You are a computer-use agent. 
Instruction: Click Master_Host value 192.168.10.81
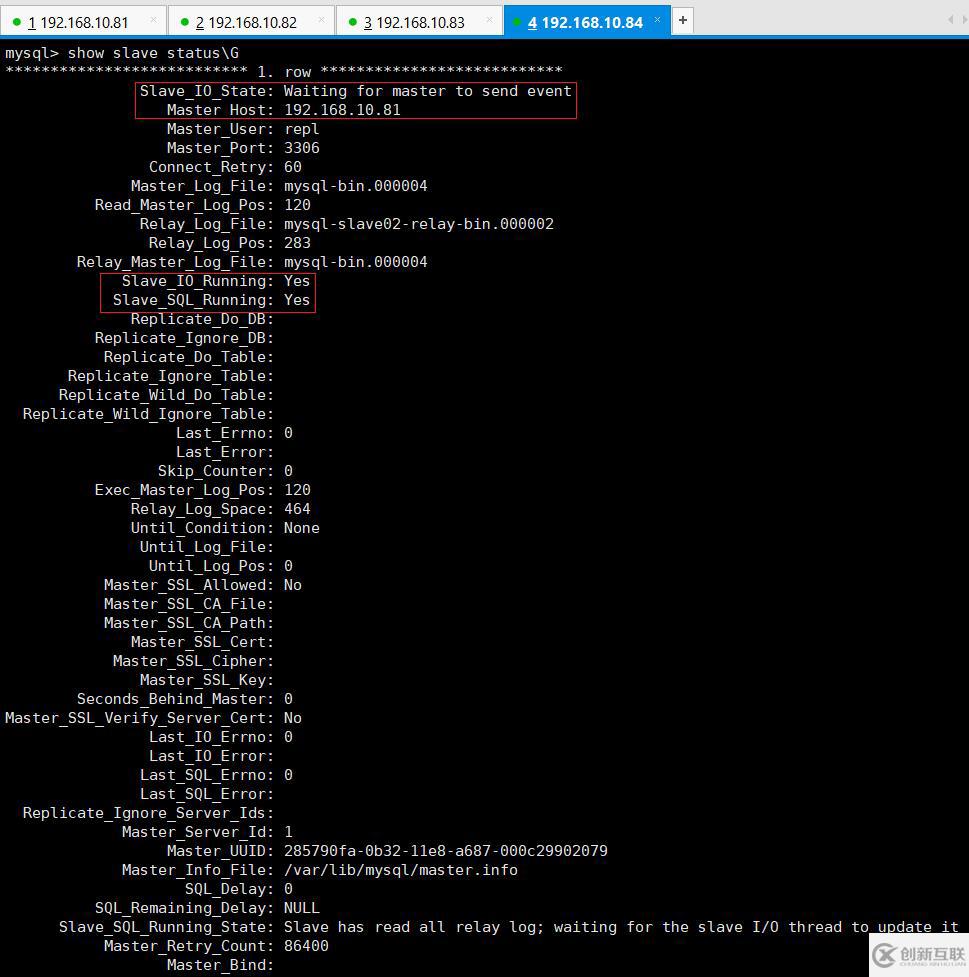point(342,110)
